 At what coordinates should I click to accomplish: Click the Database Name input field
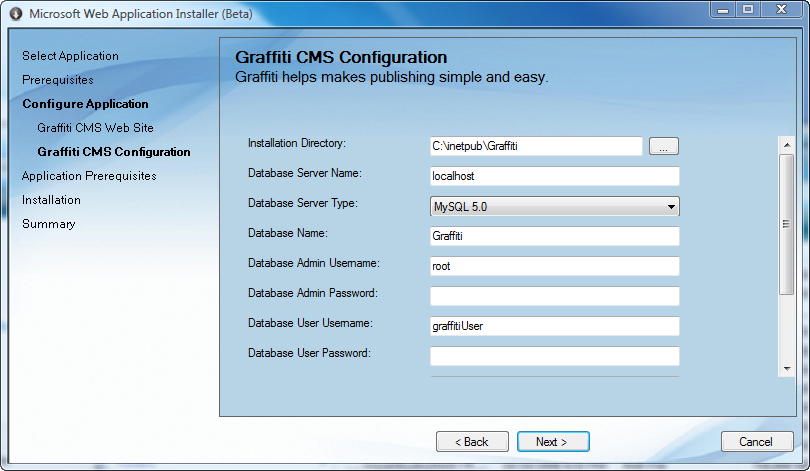(x=554, y=237)
